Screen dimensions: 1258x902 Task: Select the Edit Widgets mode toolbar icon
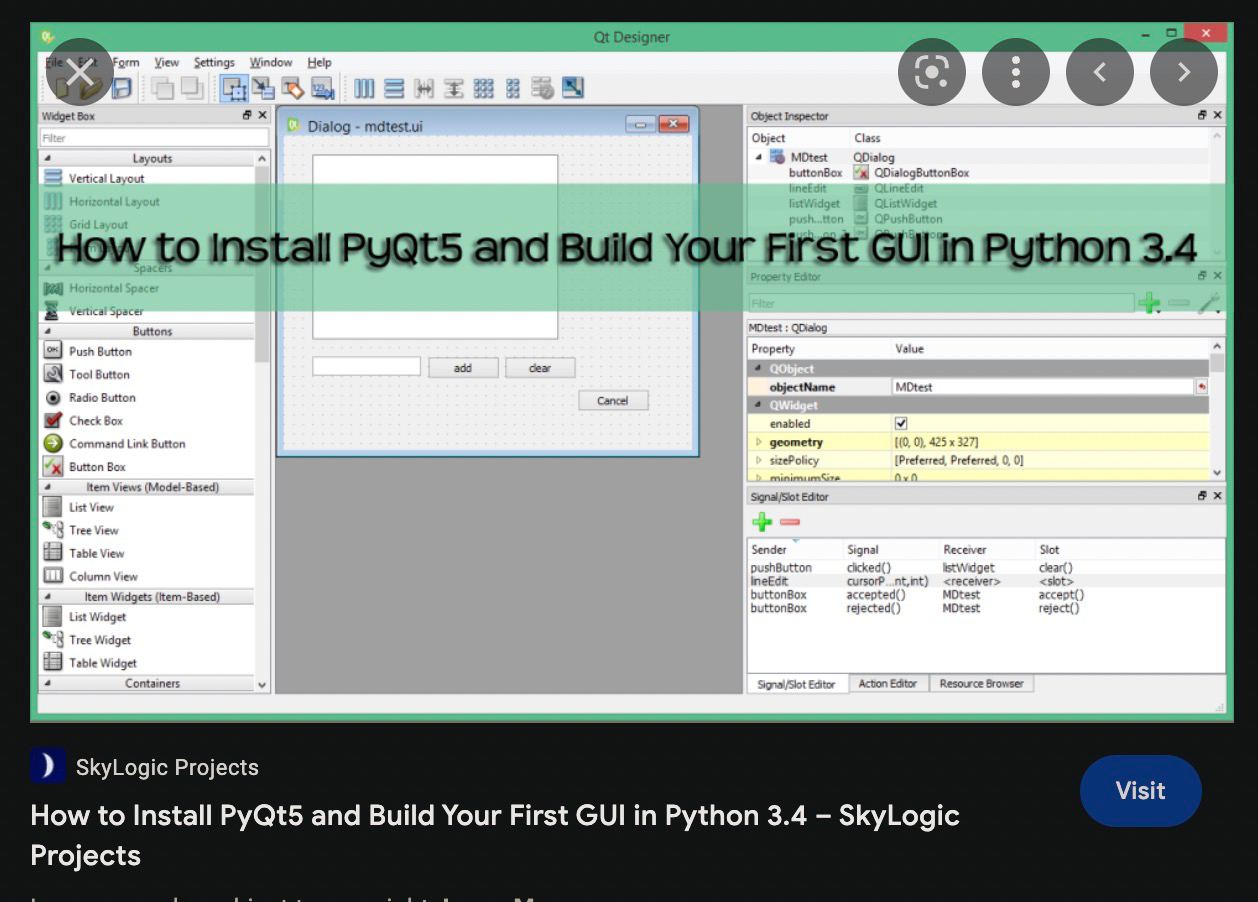point(234,88)
